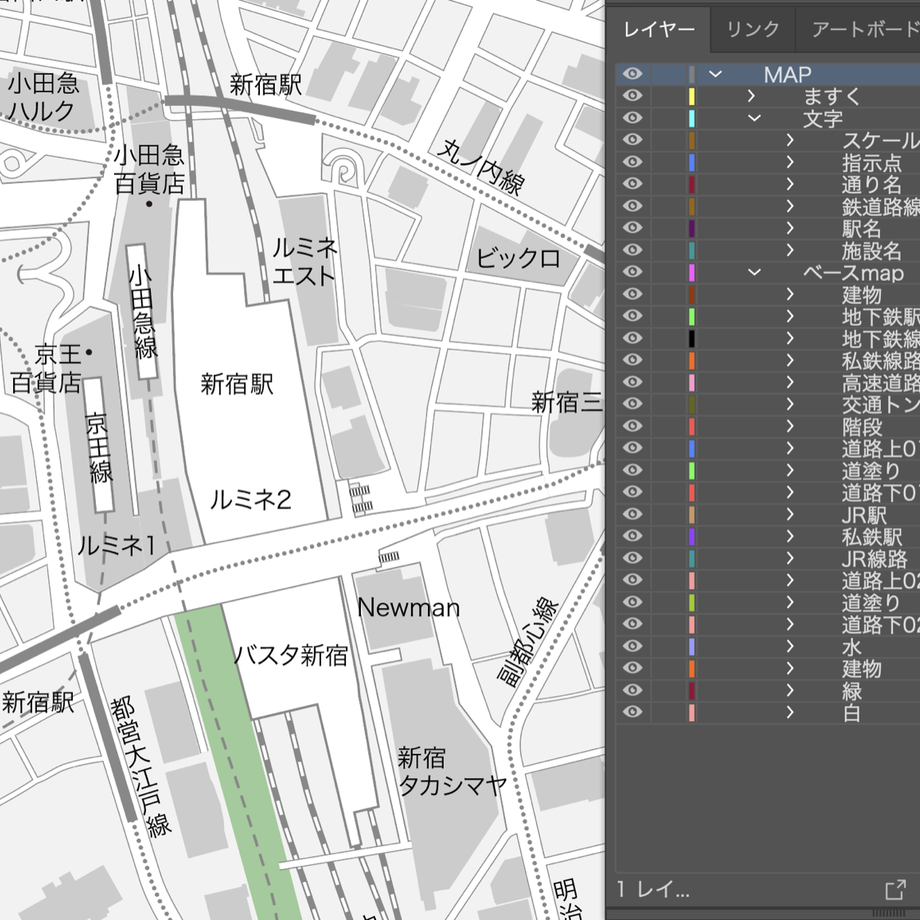The image size is (920, 920).
Task: Toggle the eye icon for 緑 layer
Action: tap(632, 690)
